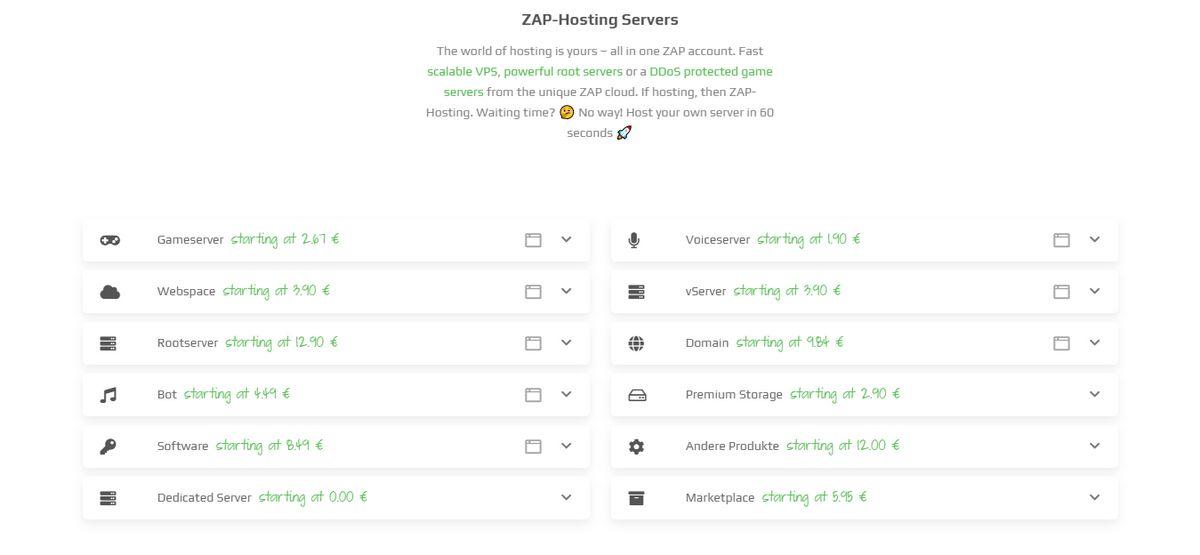Select the Domain product label
Viewport: 1200px width, 555px height.
click(707, 343)
